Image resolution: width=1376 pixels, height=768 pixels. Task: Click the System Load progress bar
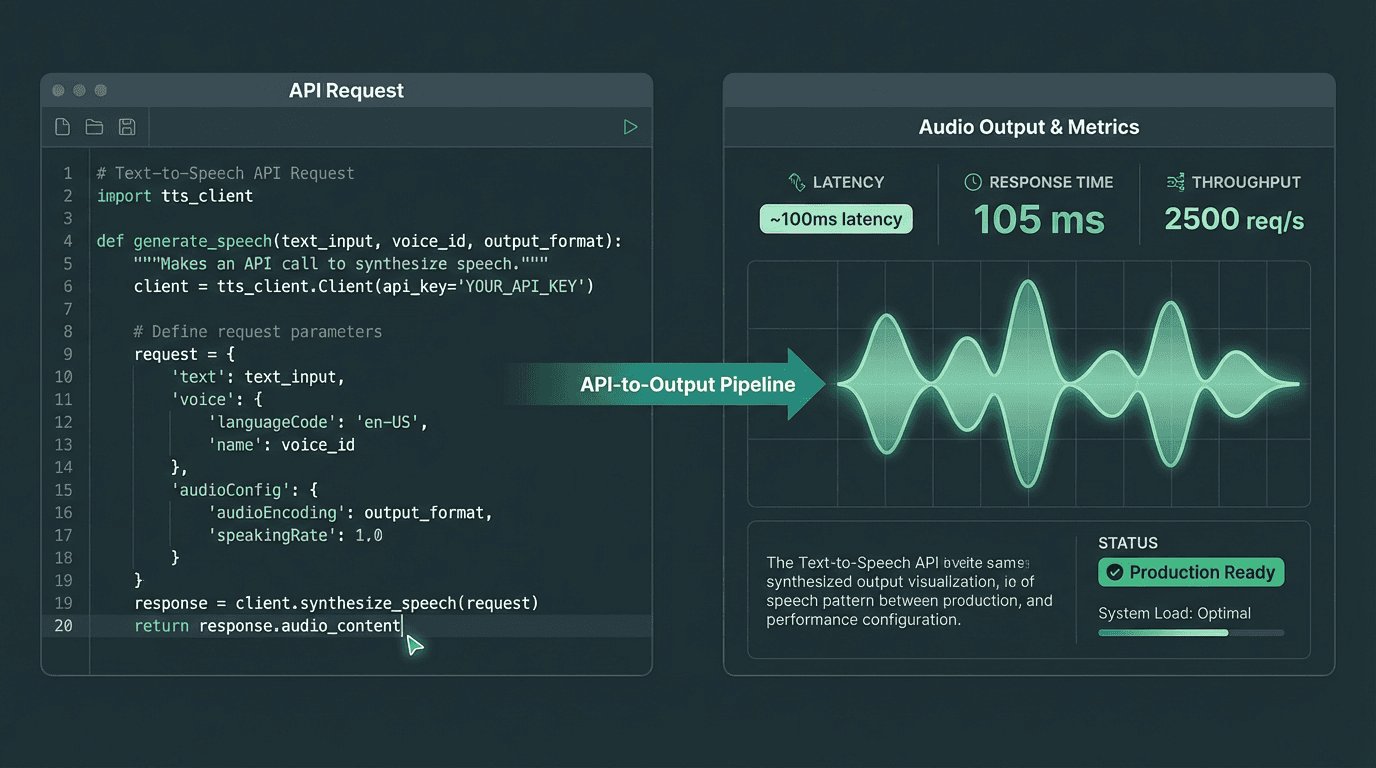(1191, 633)
